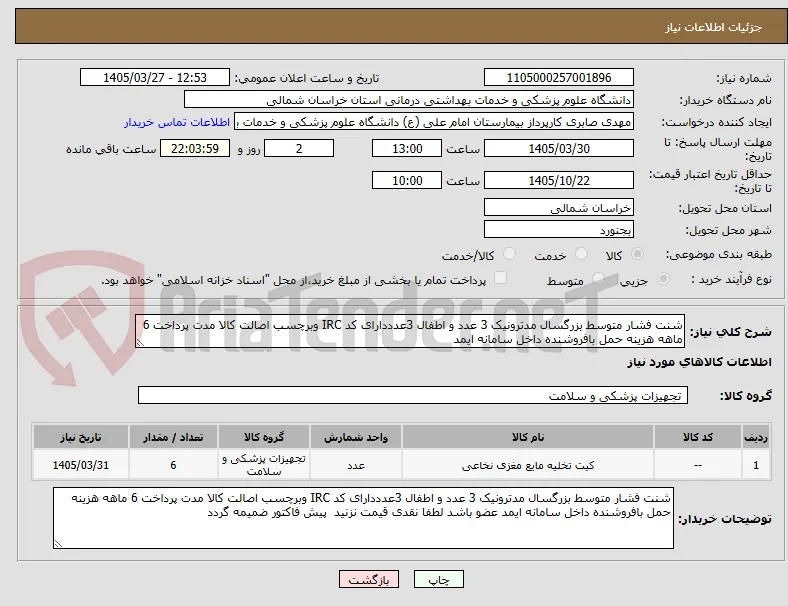Open اطلاعات تماس خریدار link
788x606 pixels.
coord(177,122)
